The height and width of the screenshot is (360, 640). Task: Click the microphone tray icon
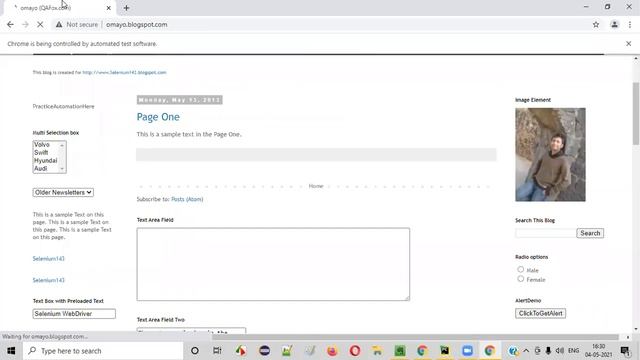(x=548, y=351)
